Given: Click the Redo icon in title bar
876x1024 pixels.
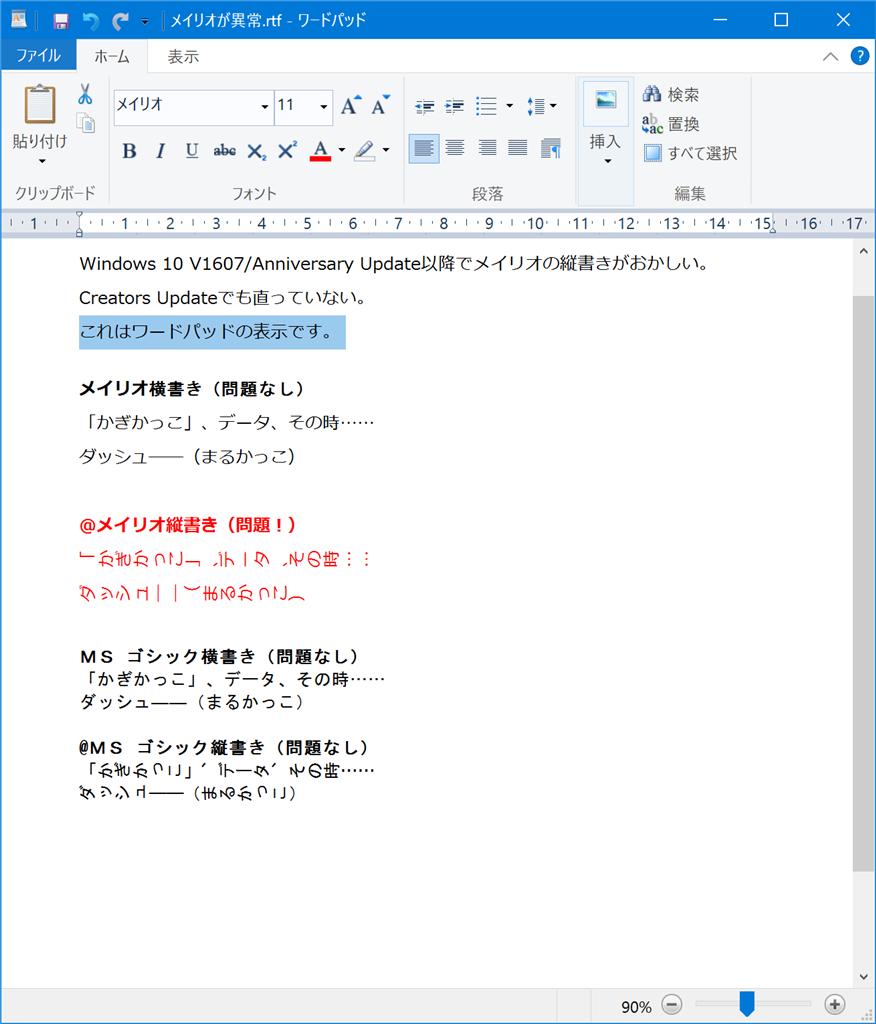Looking at the screenshot, I should coord(120,22).
